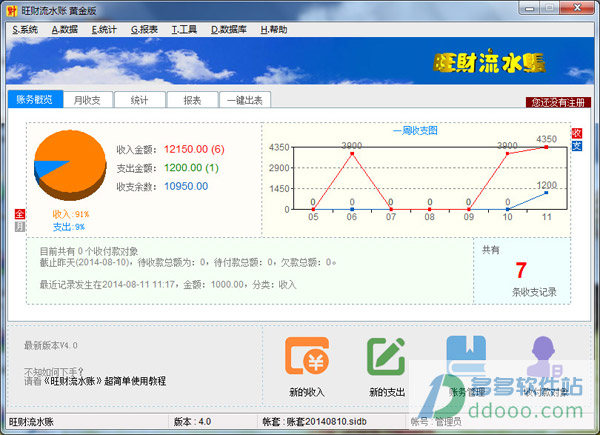
Task: Click the 您还没有注册 registration notice
Action: (x=558, y=102)
